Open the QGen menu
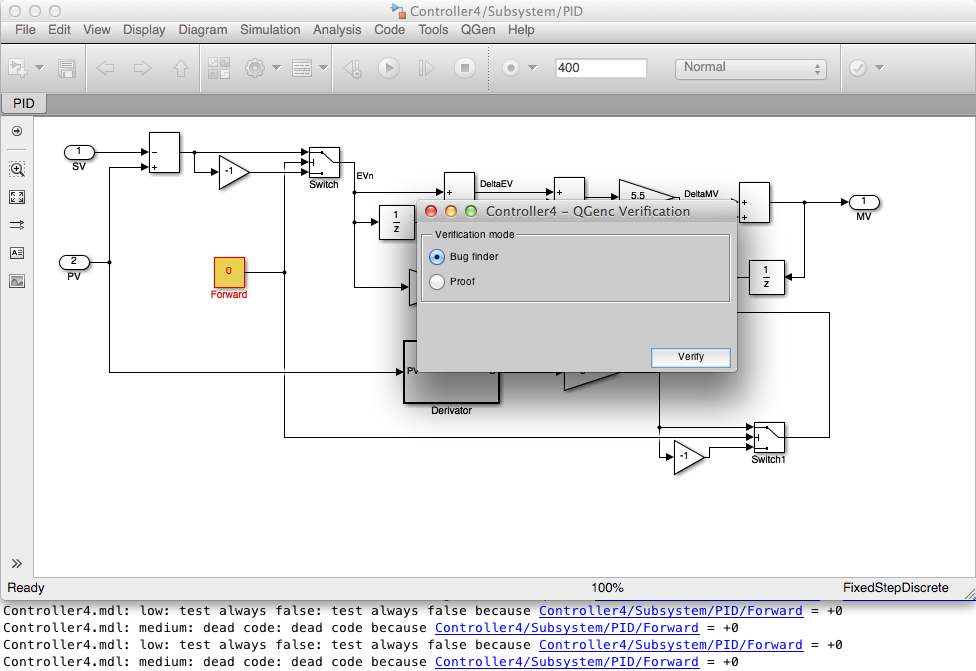 tap(478, 30)
